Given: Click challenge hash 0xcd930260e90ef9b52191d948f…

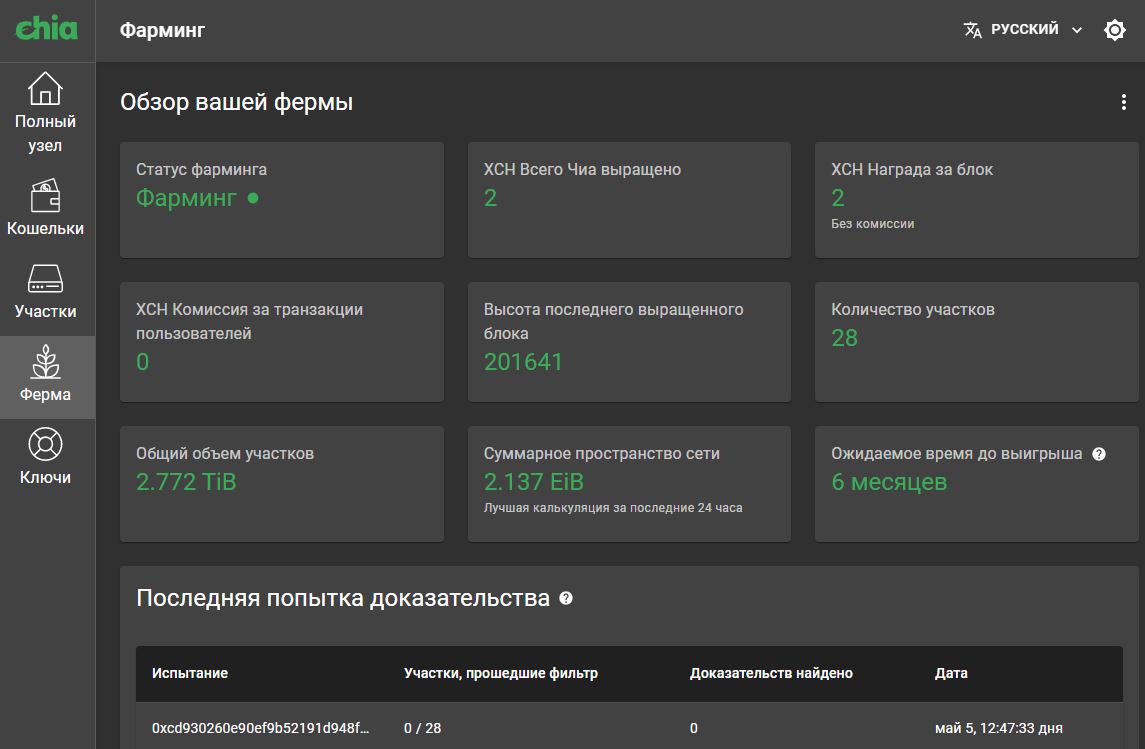Looking at the screenshot, I should (261, 728).
